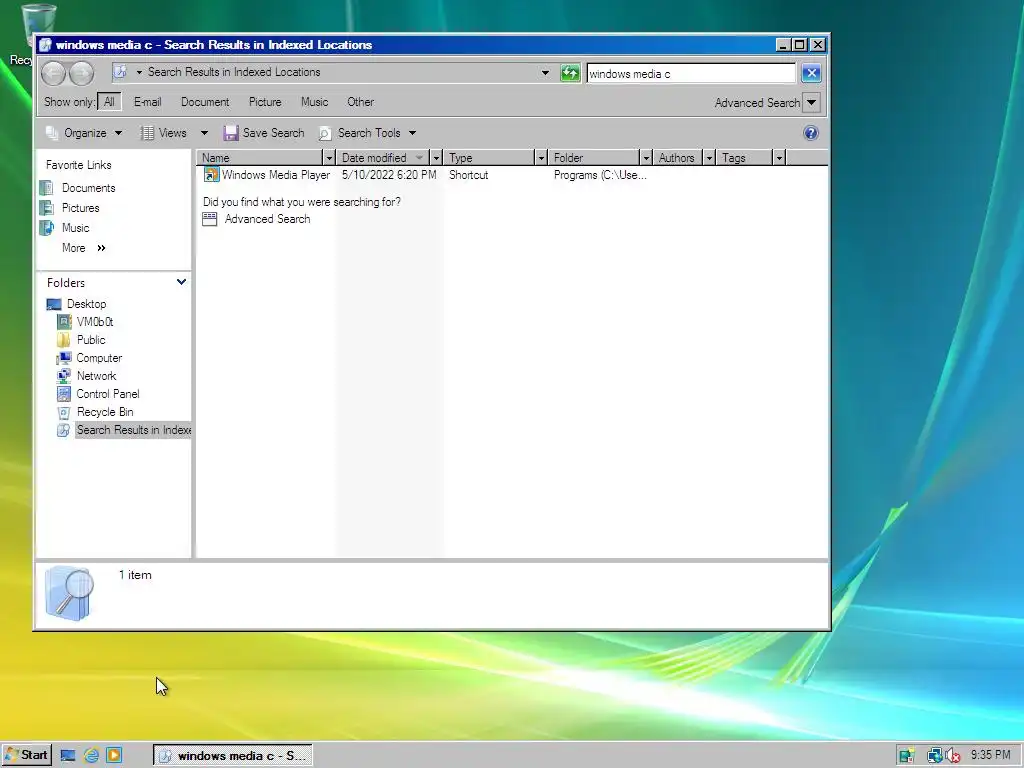This screenshot has width=1024, height=768.
Task: Click the Back navigation arrow
Action: tap(54, 73)
